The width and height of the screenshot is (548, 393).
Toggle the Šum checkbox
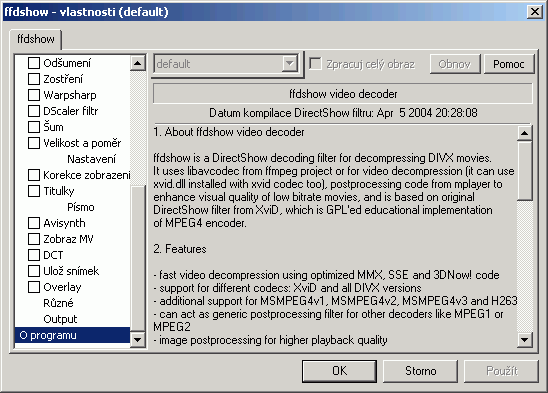pos(34,127)
